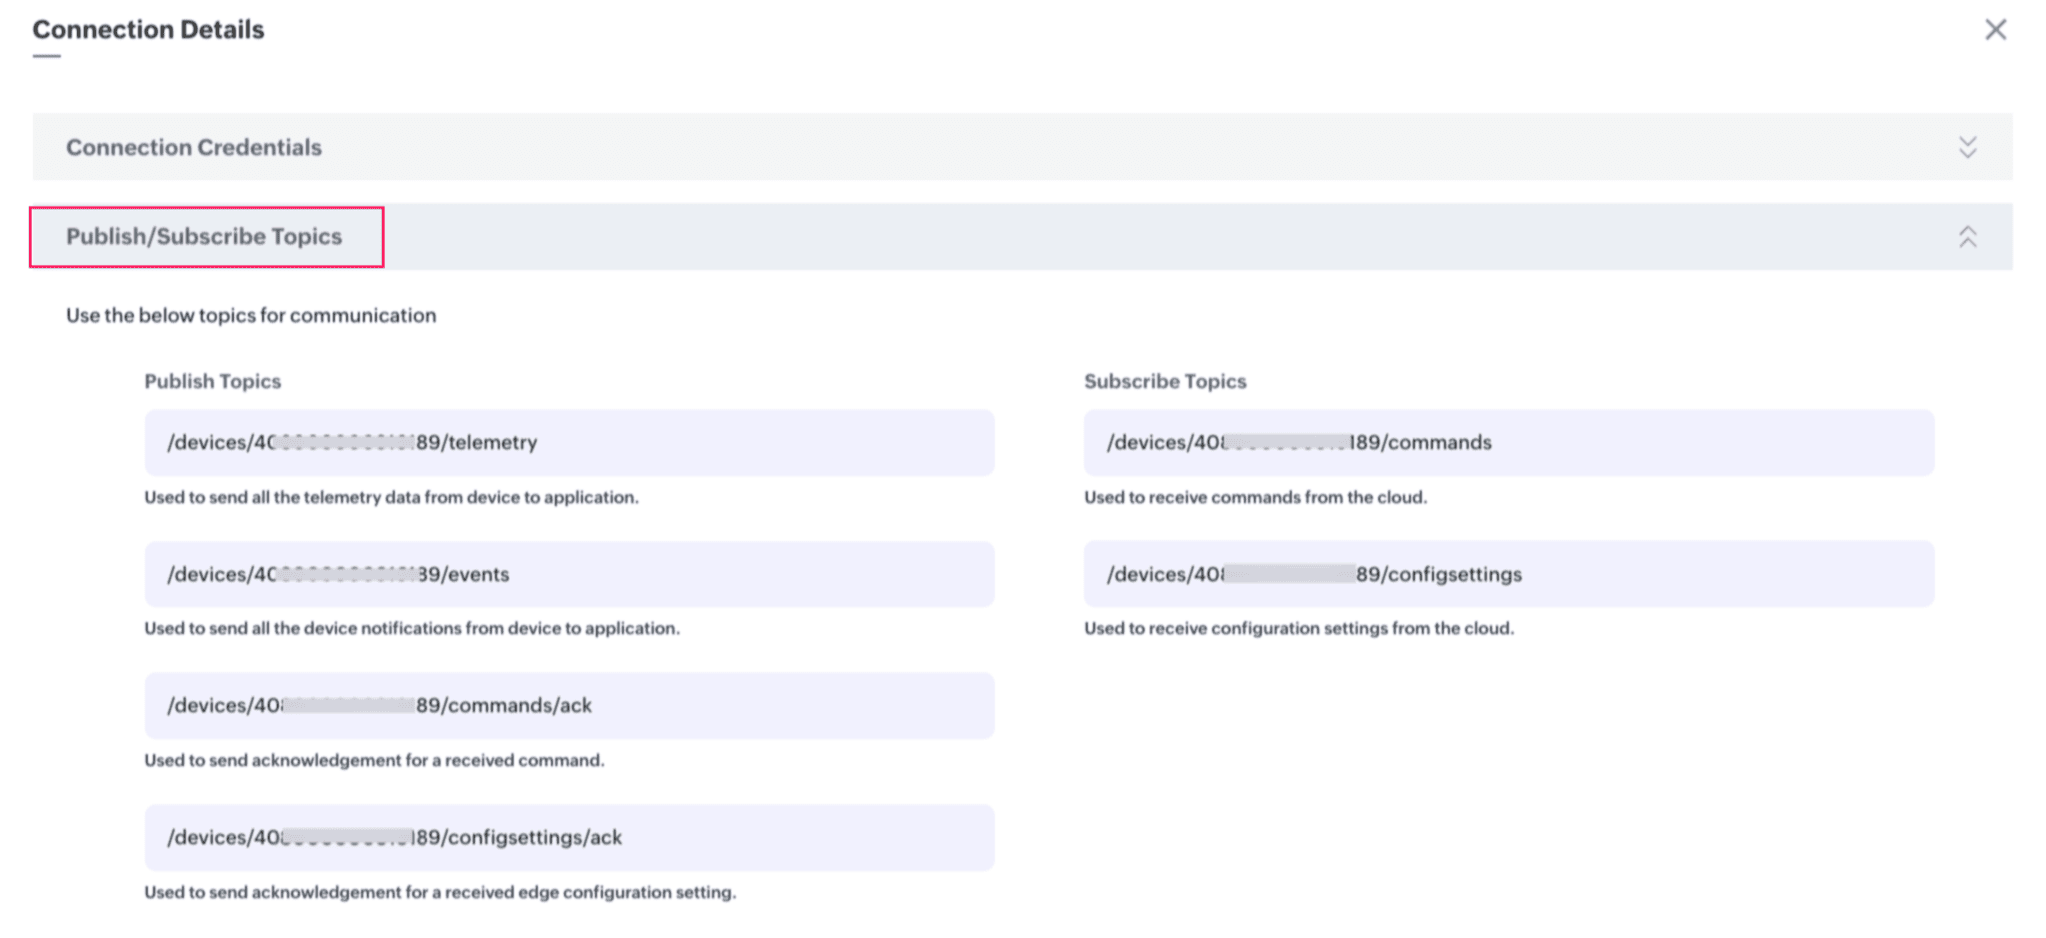Select the configsettings subscribe topic field
This screenshot has width=2046, height=938.
(1508, 574)
